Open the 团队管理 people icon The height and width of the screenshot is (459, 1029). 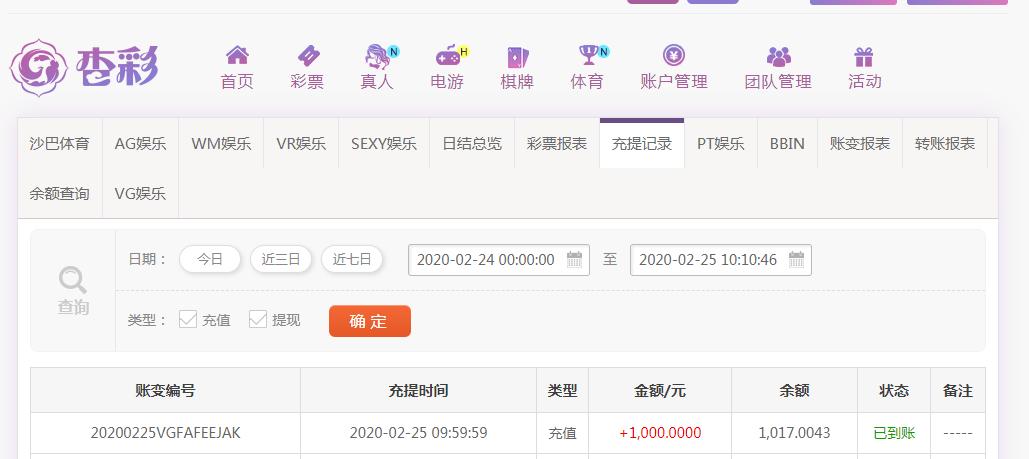coord(778,56)
